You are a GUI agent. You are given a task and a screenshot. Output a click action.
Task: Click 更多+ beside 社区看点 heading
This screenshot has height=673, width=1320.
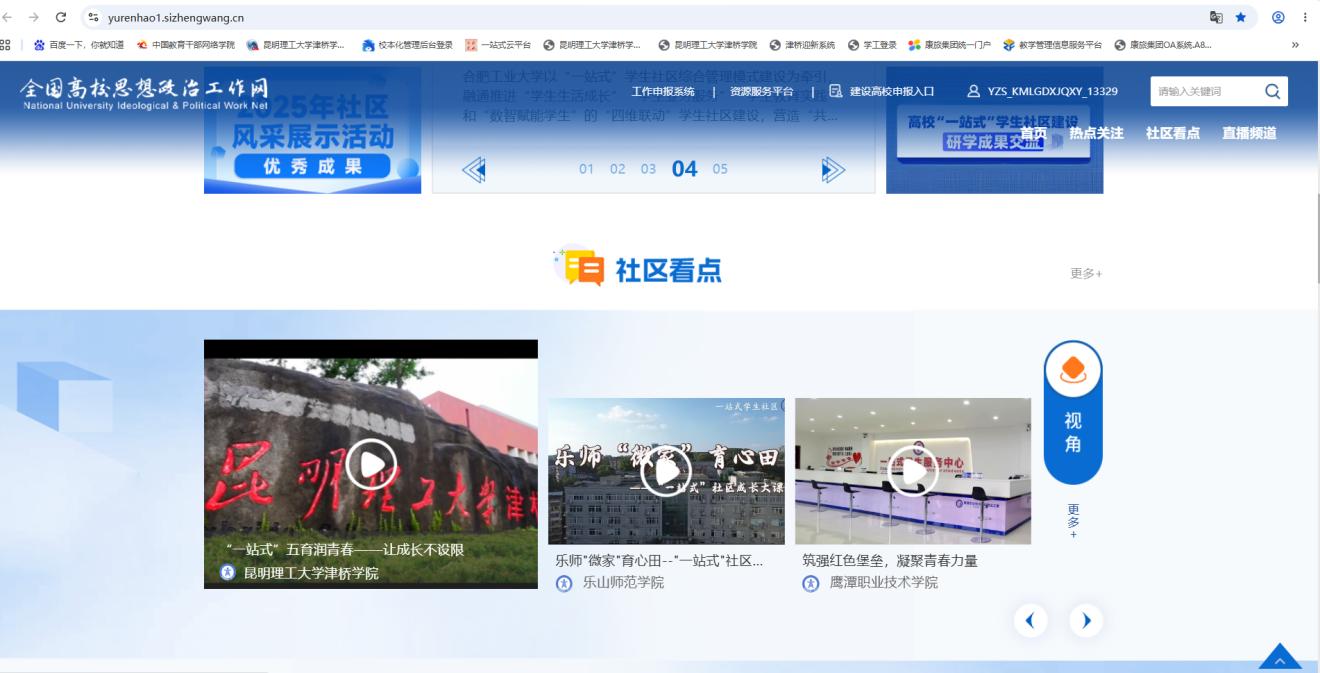pos(1086,273)
